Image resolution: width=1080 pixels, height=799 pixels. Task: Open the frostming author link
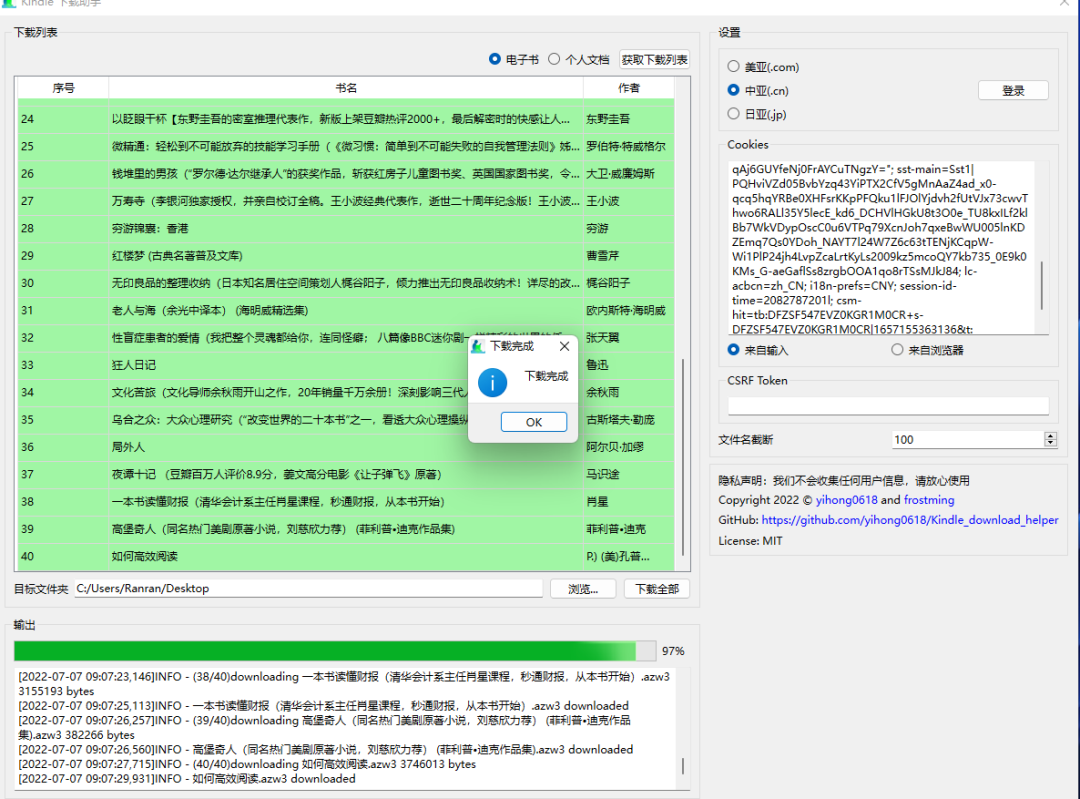pyautogui.click(x=929, y=500)
